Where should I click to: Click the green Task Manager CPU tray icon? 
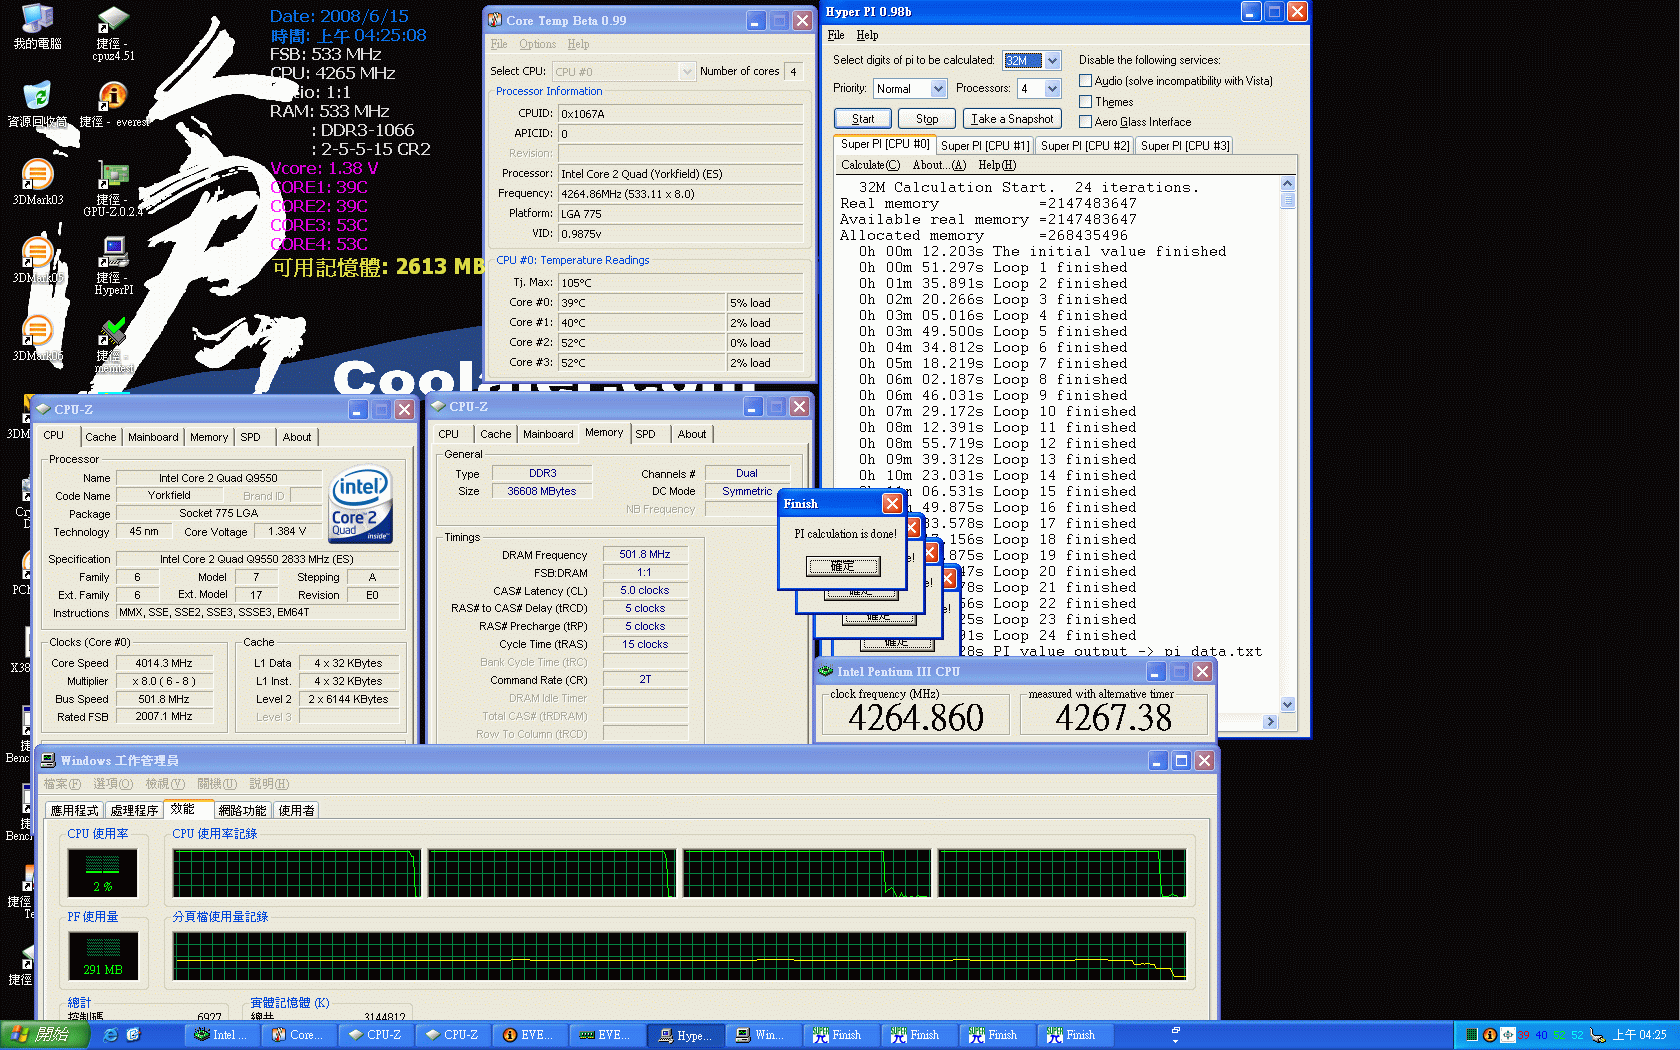point(1471,1035)
